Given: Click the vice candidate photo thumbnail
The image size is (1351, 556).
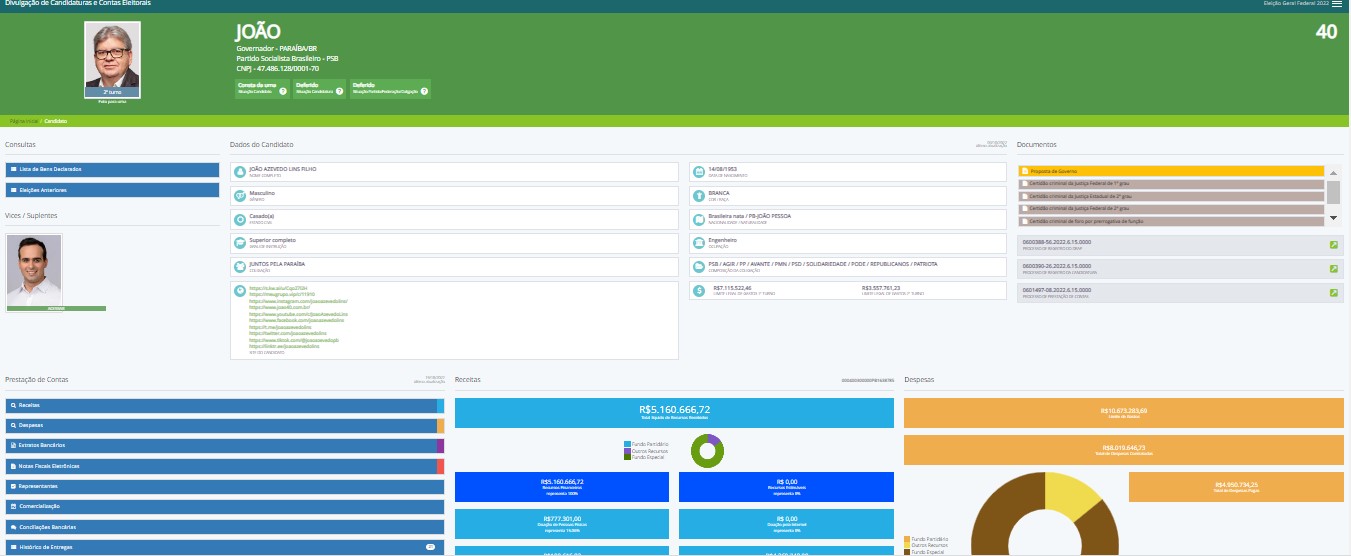Looking at the screenshot, I should click(x=34, y=270).
